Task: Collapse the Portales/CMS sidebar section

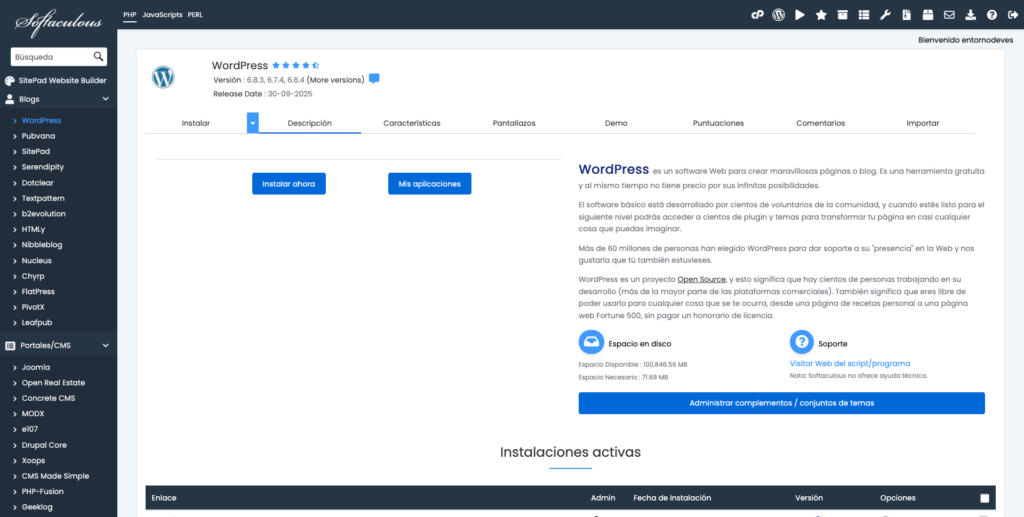Action: click(105, 346)
